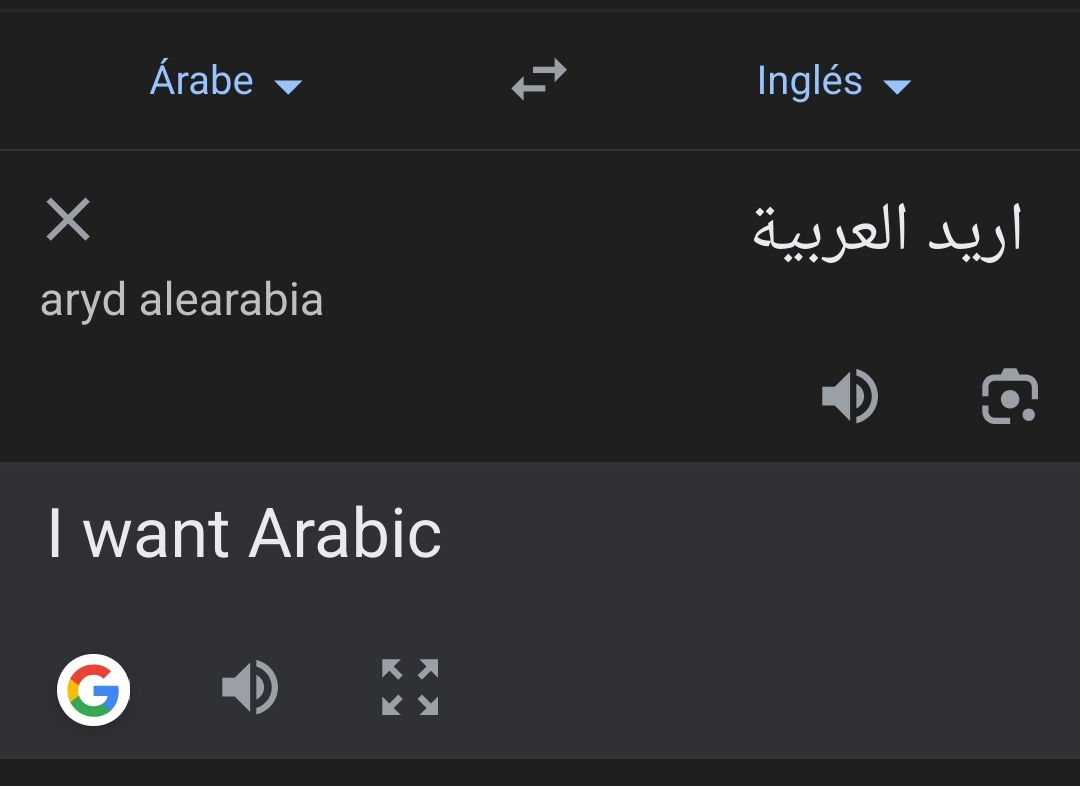Tap the word "aryd" in the transliteration

(84, 300)
